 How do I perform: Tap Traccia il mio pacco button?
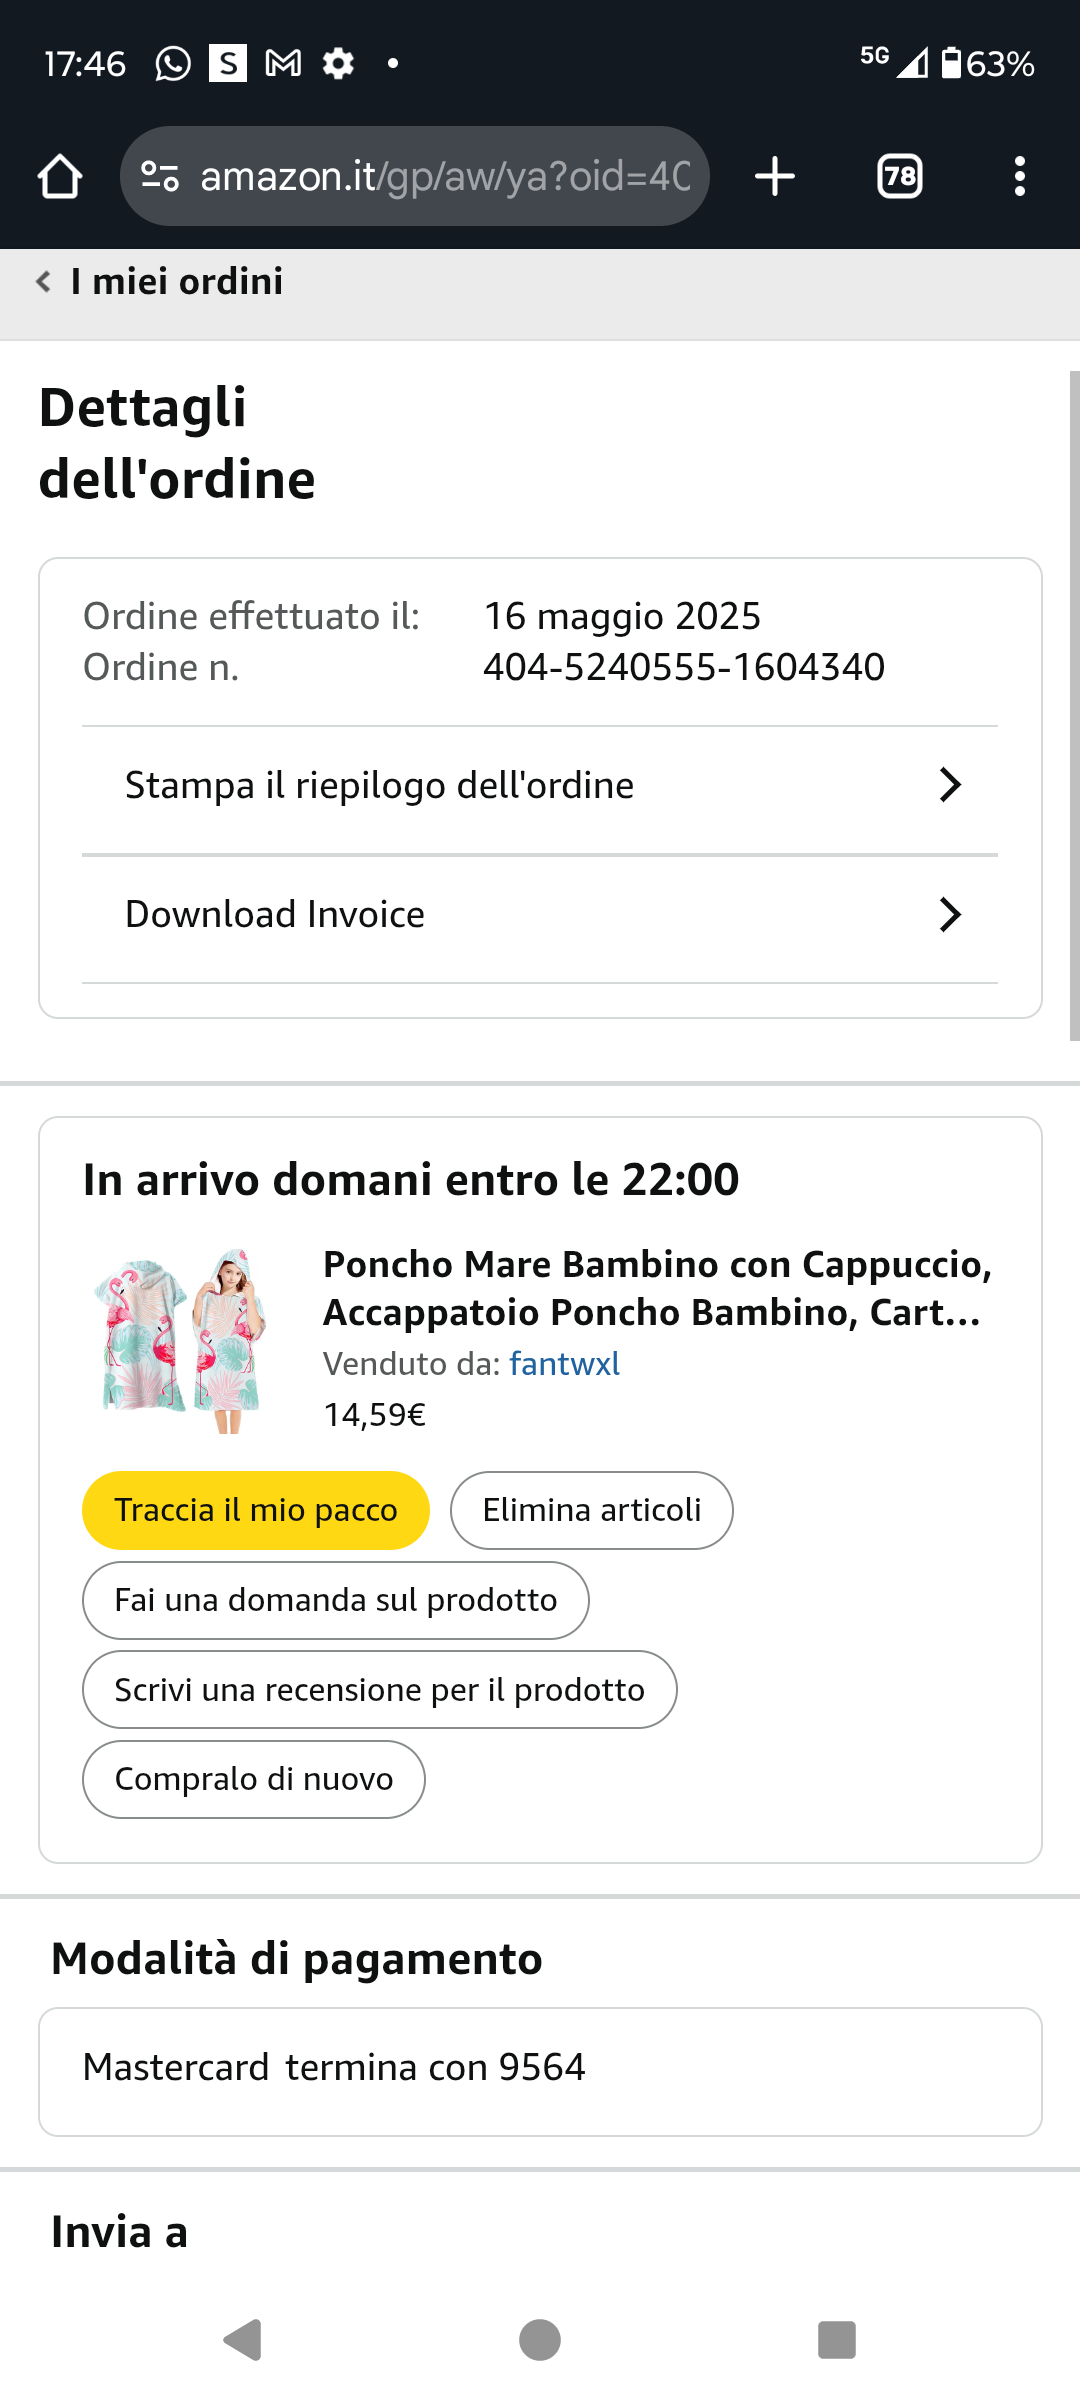coord(256,1510)
